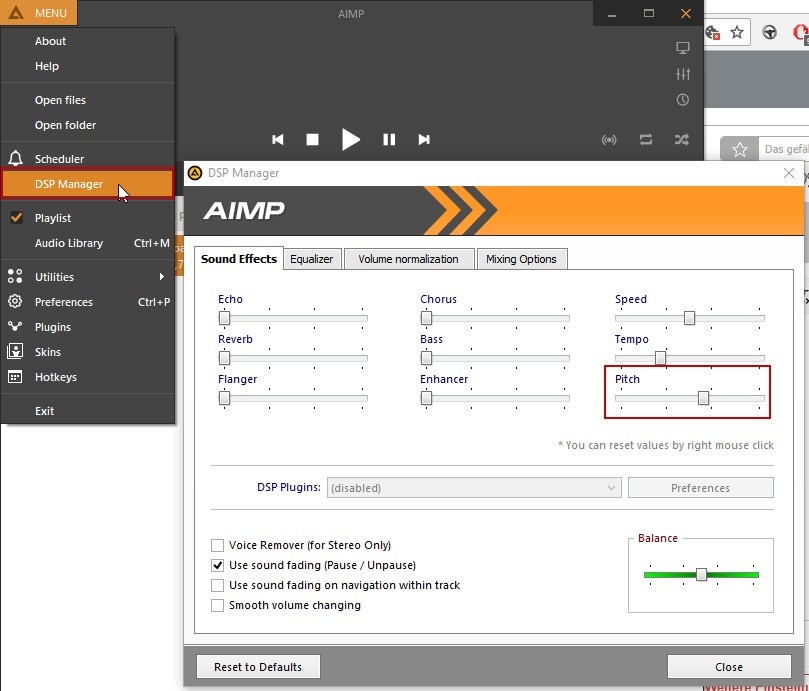Start playback with the play button
Screen dimensions: 809x691
pyautogui.click(x=350, y=139)
